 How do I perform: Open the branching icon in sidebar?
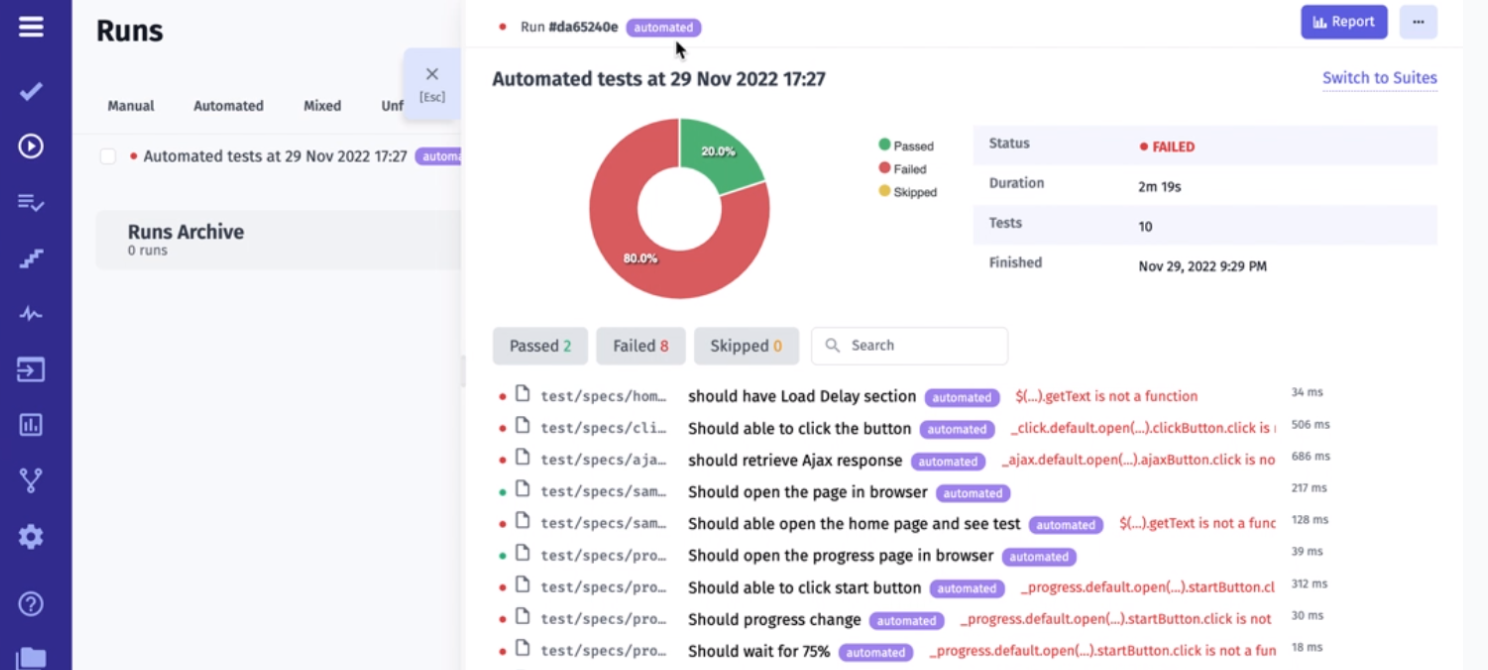(x=31, y=481)
